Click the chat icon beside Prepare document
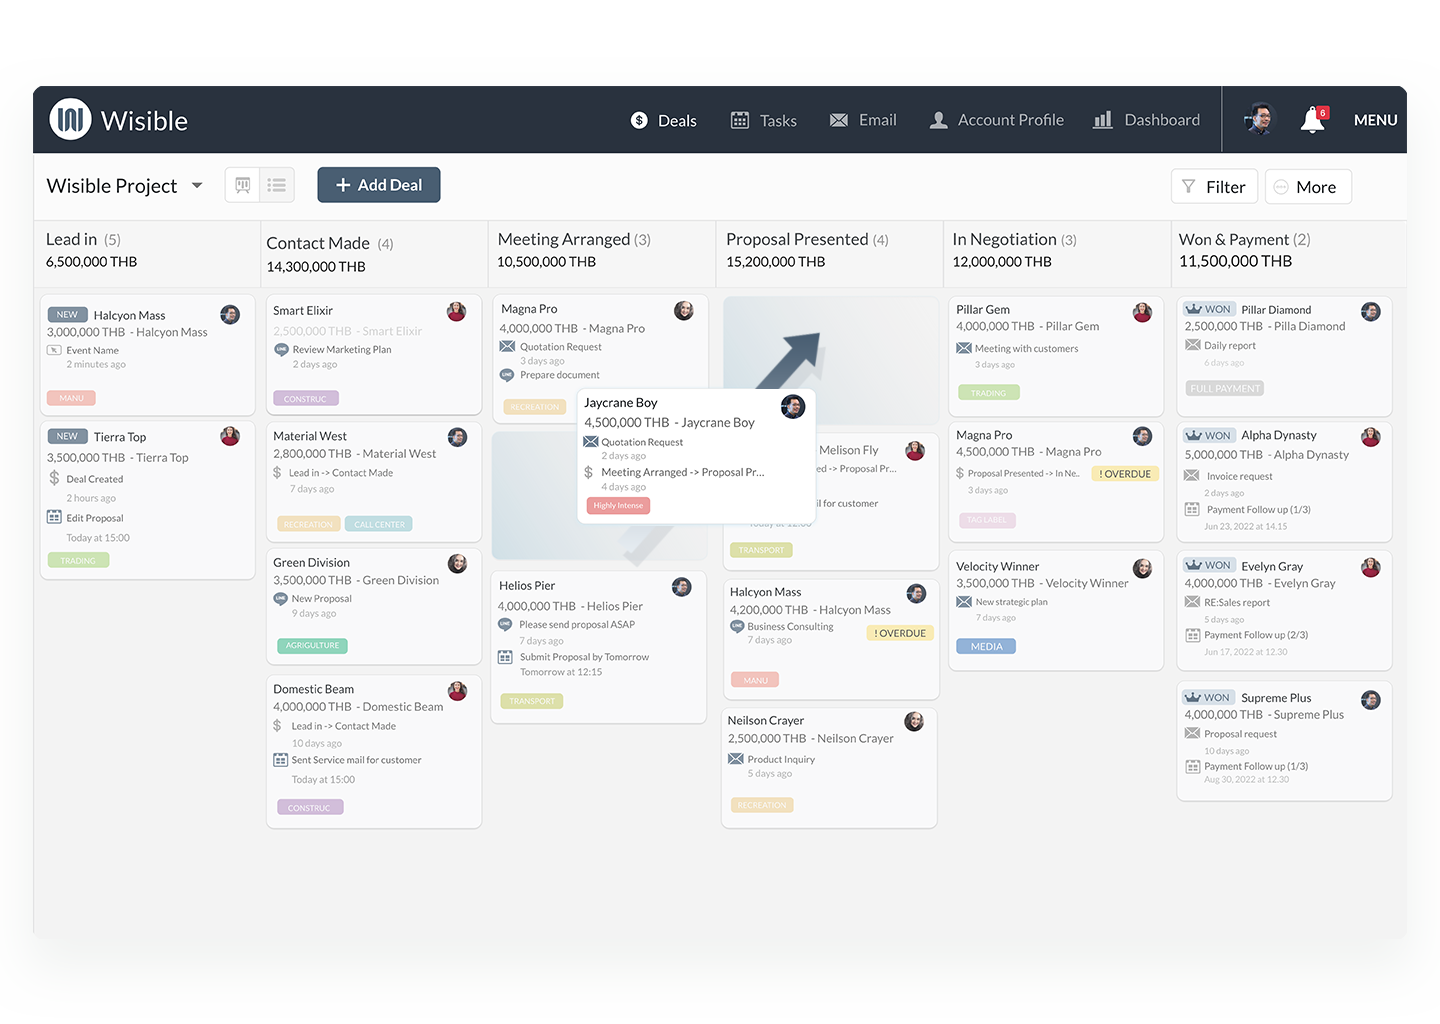The height and width of the screenshot is (1024, 1440). coord(507,375)
